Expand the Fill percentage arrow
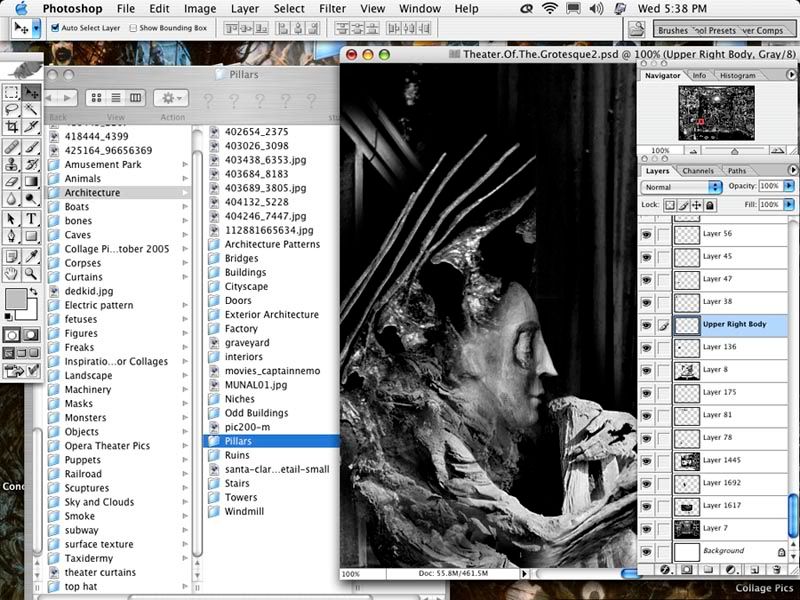The width and height of the screenshot is (800, 600). (790, 204)
